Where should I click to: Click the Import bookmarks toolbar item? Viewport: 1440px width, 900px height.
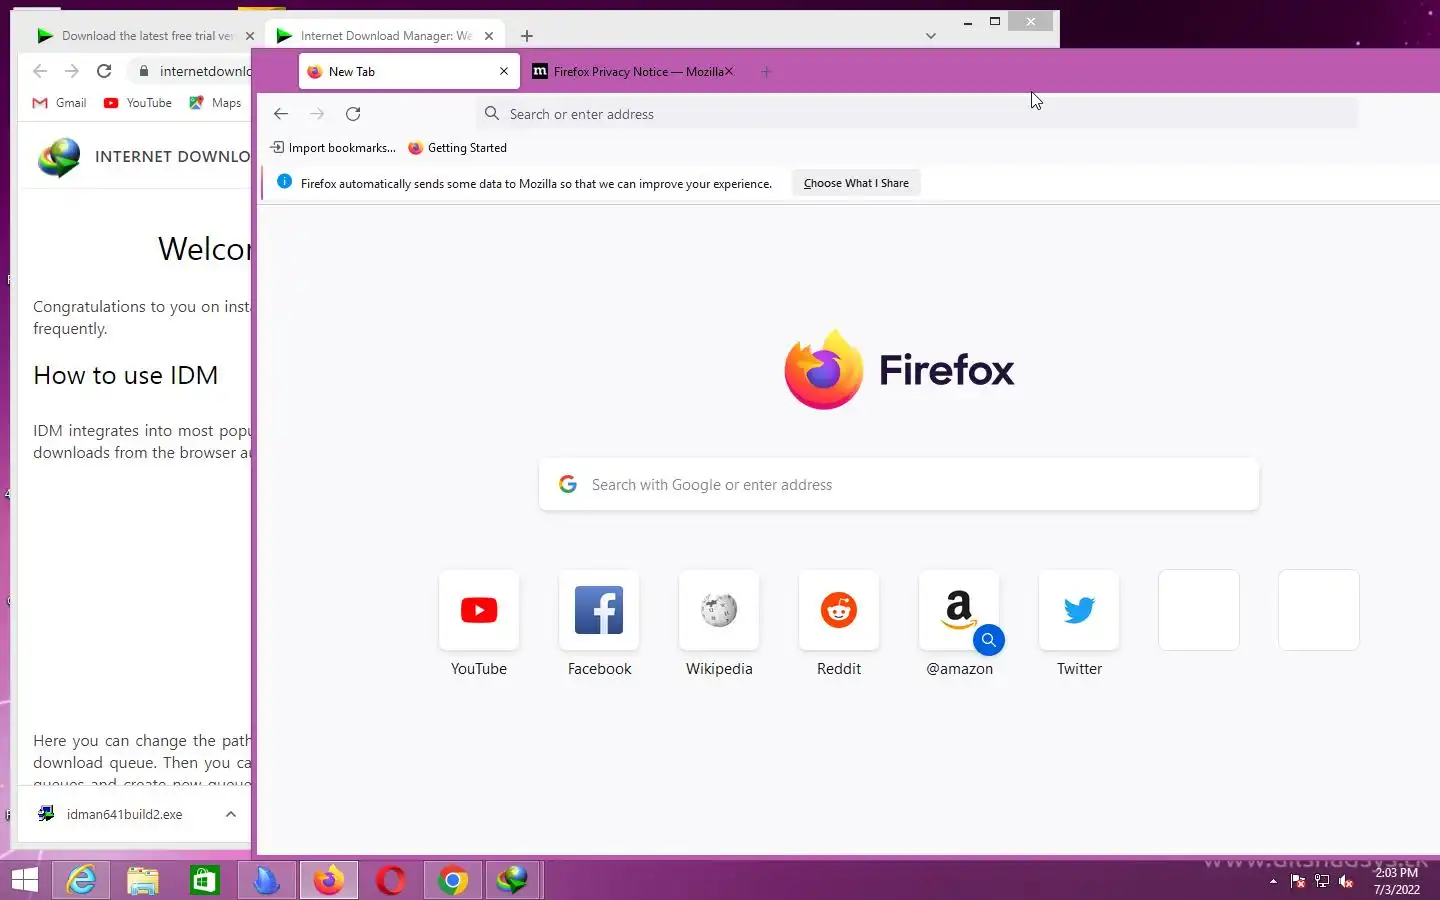pos(333,148)
